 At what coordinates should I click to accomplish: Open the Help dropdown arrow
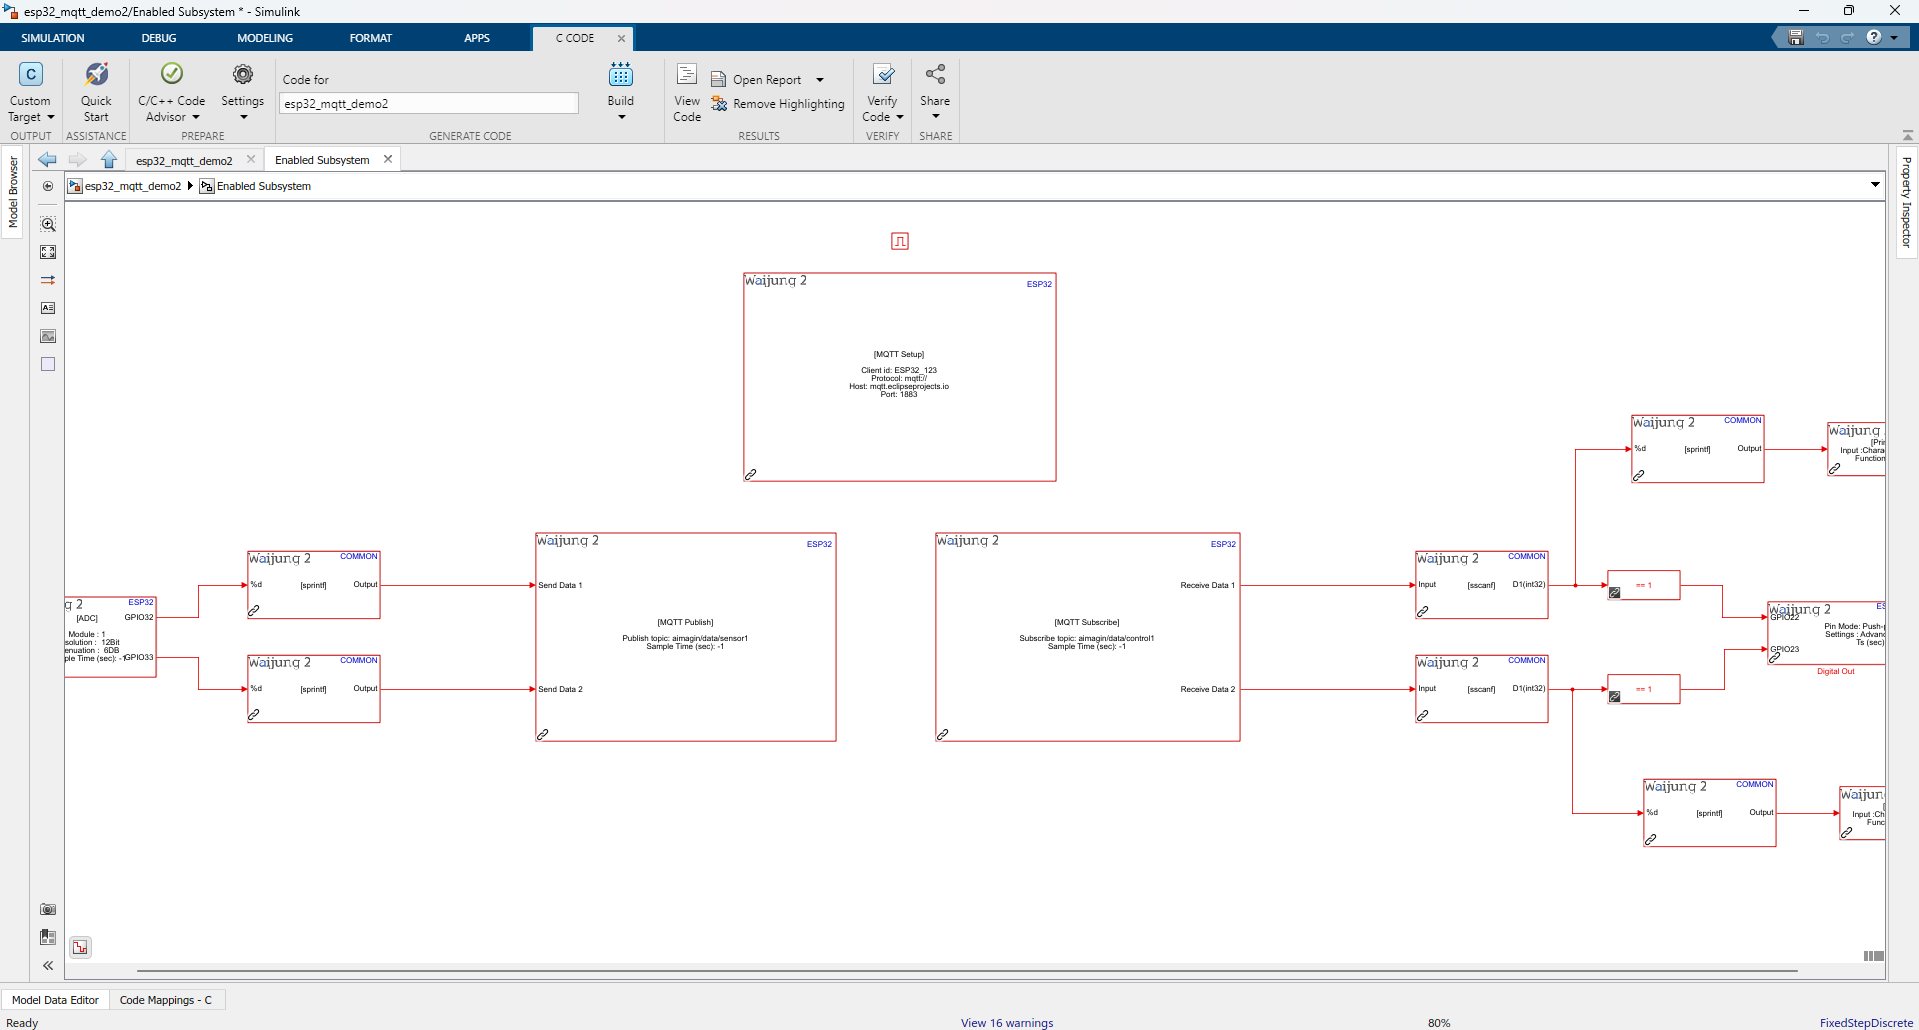coord(1894,38)
